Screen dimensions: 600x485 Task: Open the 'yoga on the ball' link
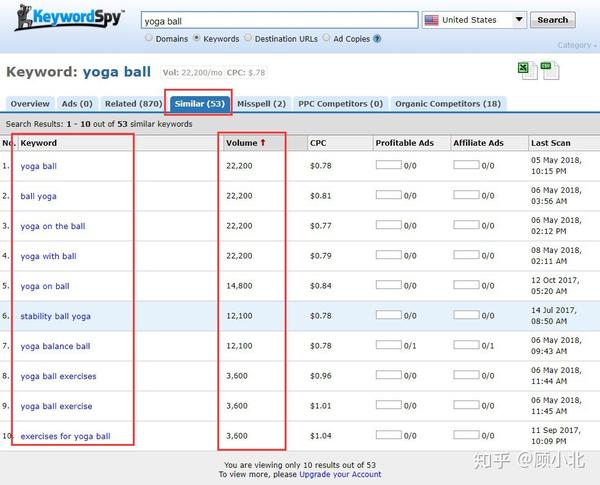tap(53, 226)
